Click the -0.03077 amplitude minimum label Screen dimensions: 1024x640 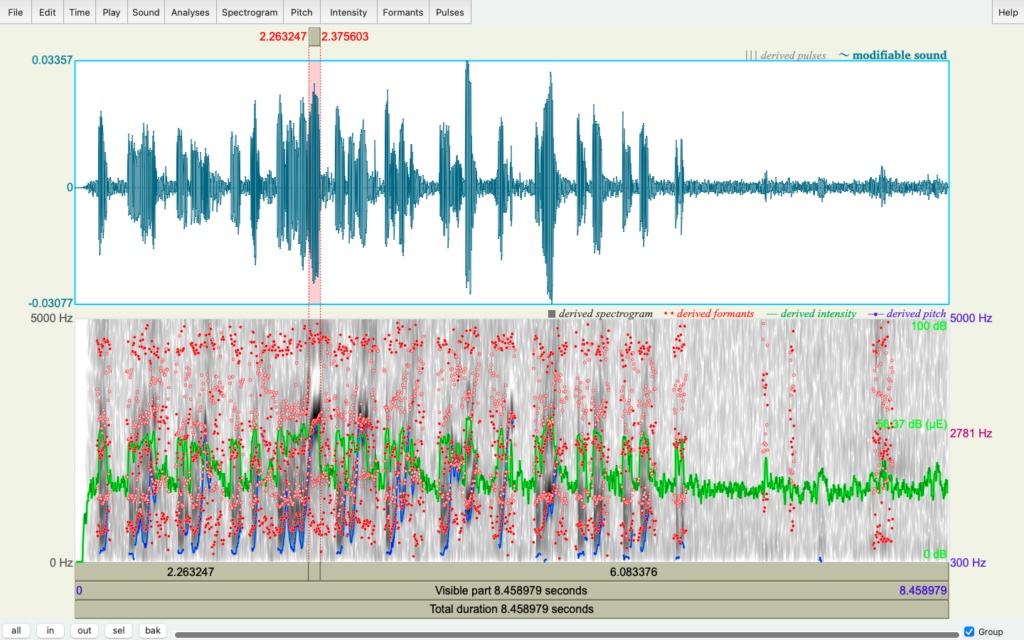50,303
